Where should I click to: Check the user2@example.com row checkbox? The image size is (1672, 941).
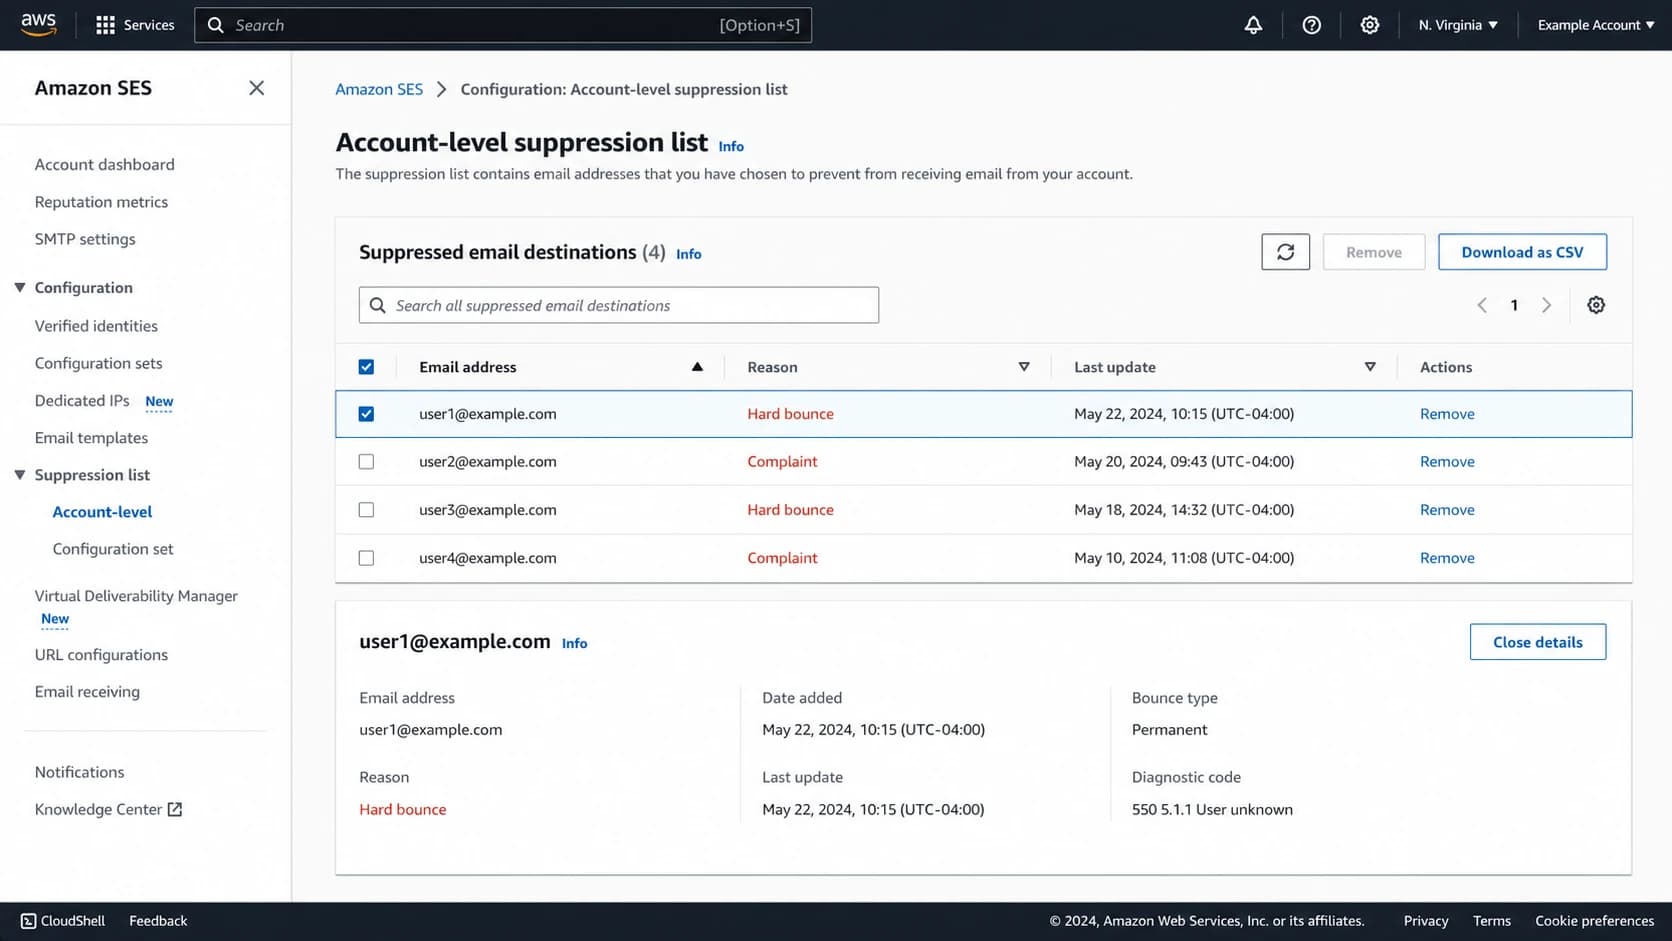[x=366, y=462]
